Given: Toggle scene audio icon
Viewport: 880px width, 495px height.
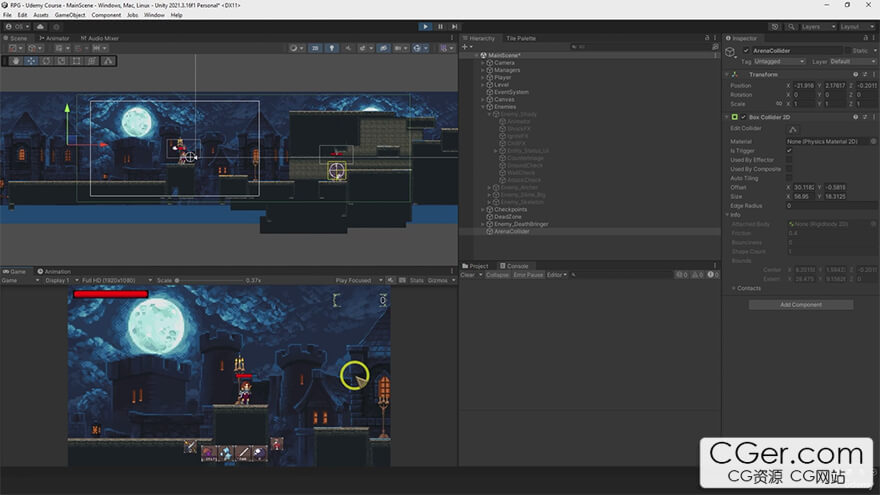Looking at the screenshot, I should (x=348, y=48).
